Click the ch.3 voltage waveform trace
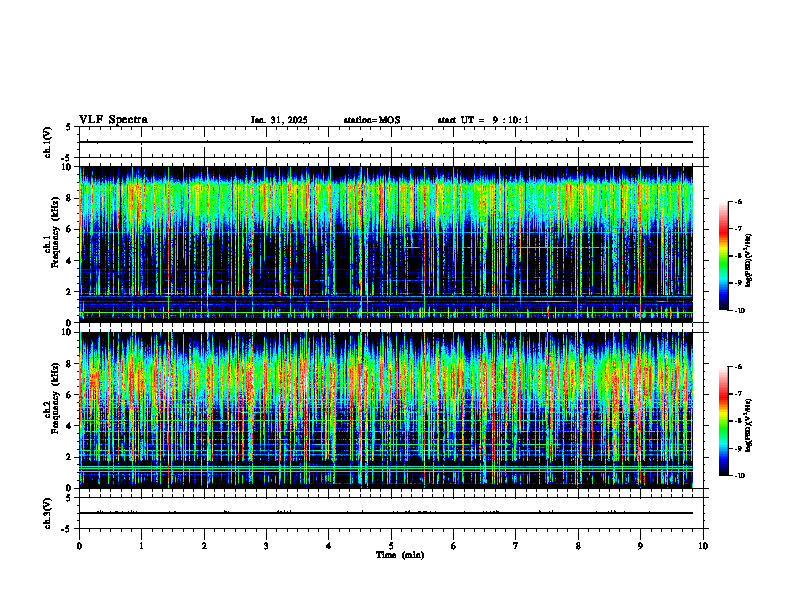 pyautogui.click(x=386, y=513)
